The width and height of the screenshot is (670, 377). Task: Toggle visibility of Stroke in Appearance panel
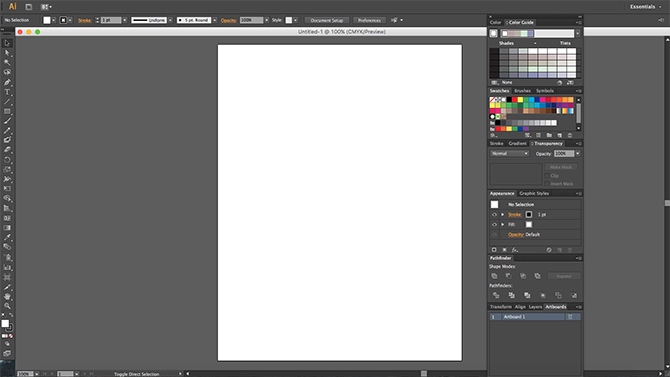494,215
